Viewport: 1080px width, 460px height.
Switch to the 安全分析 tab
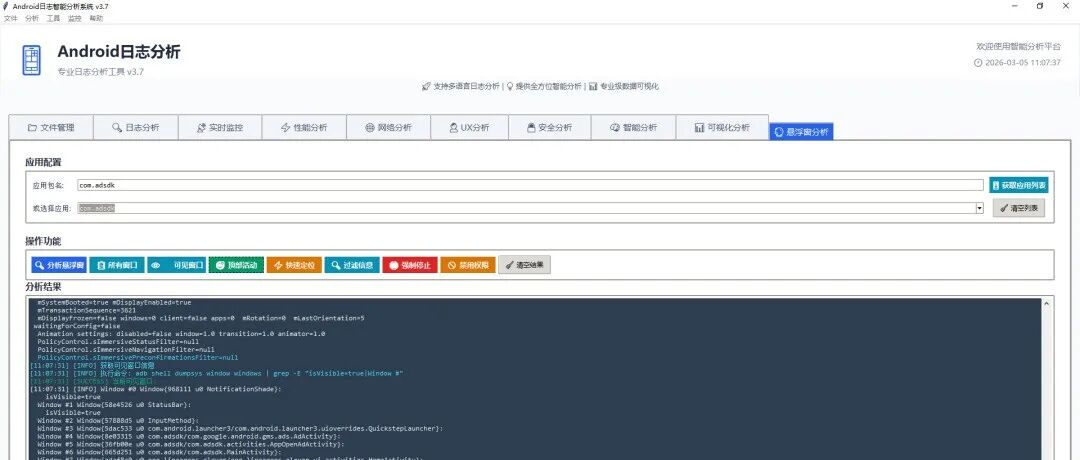[550, 127]
